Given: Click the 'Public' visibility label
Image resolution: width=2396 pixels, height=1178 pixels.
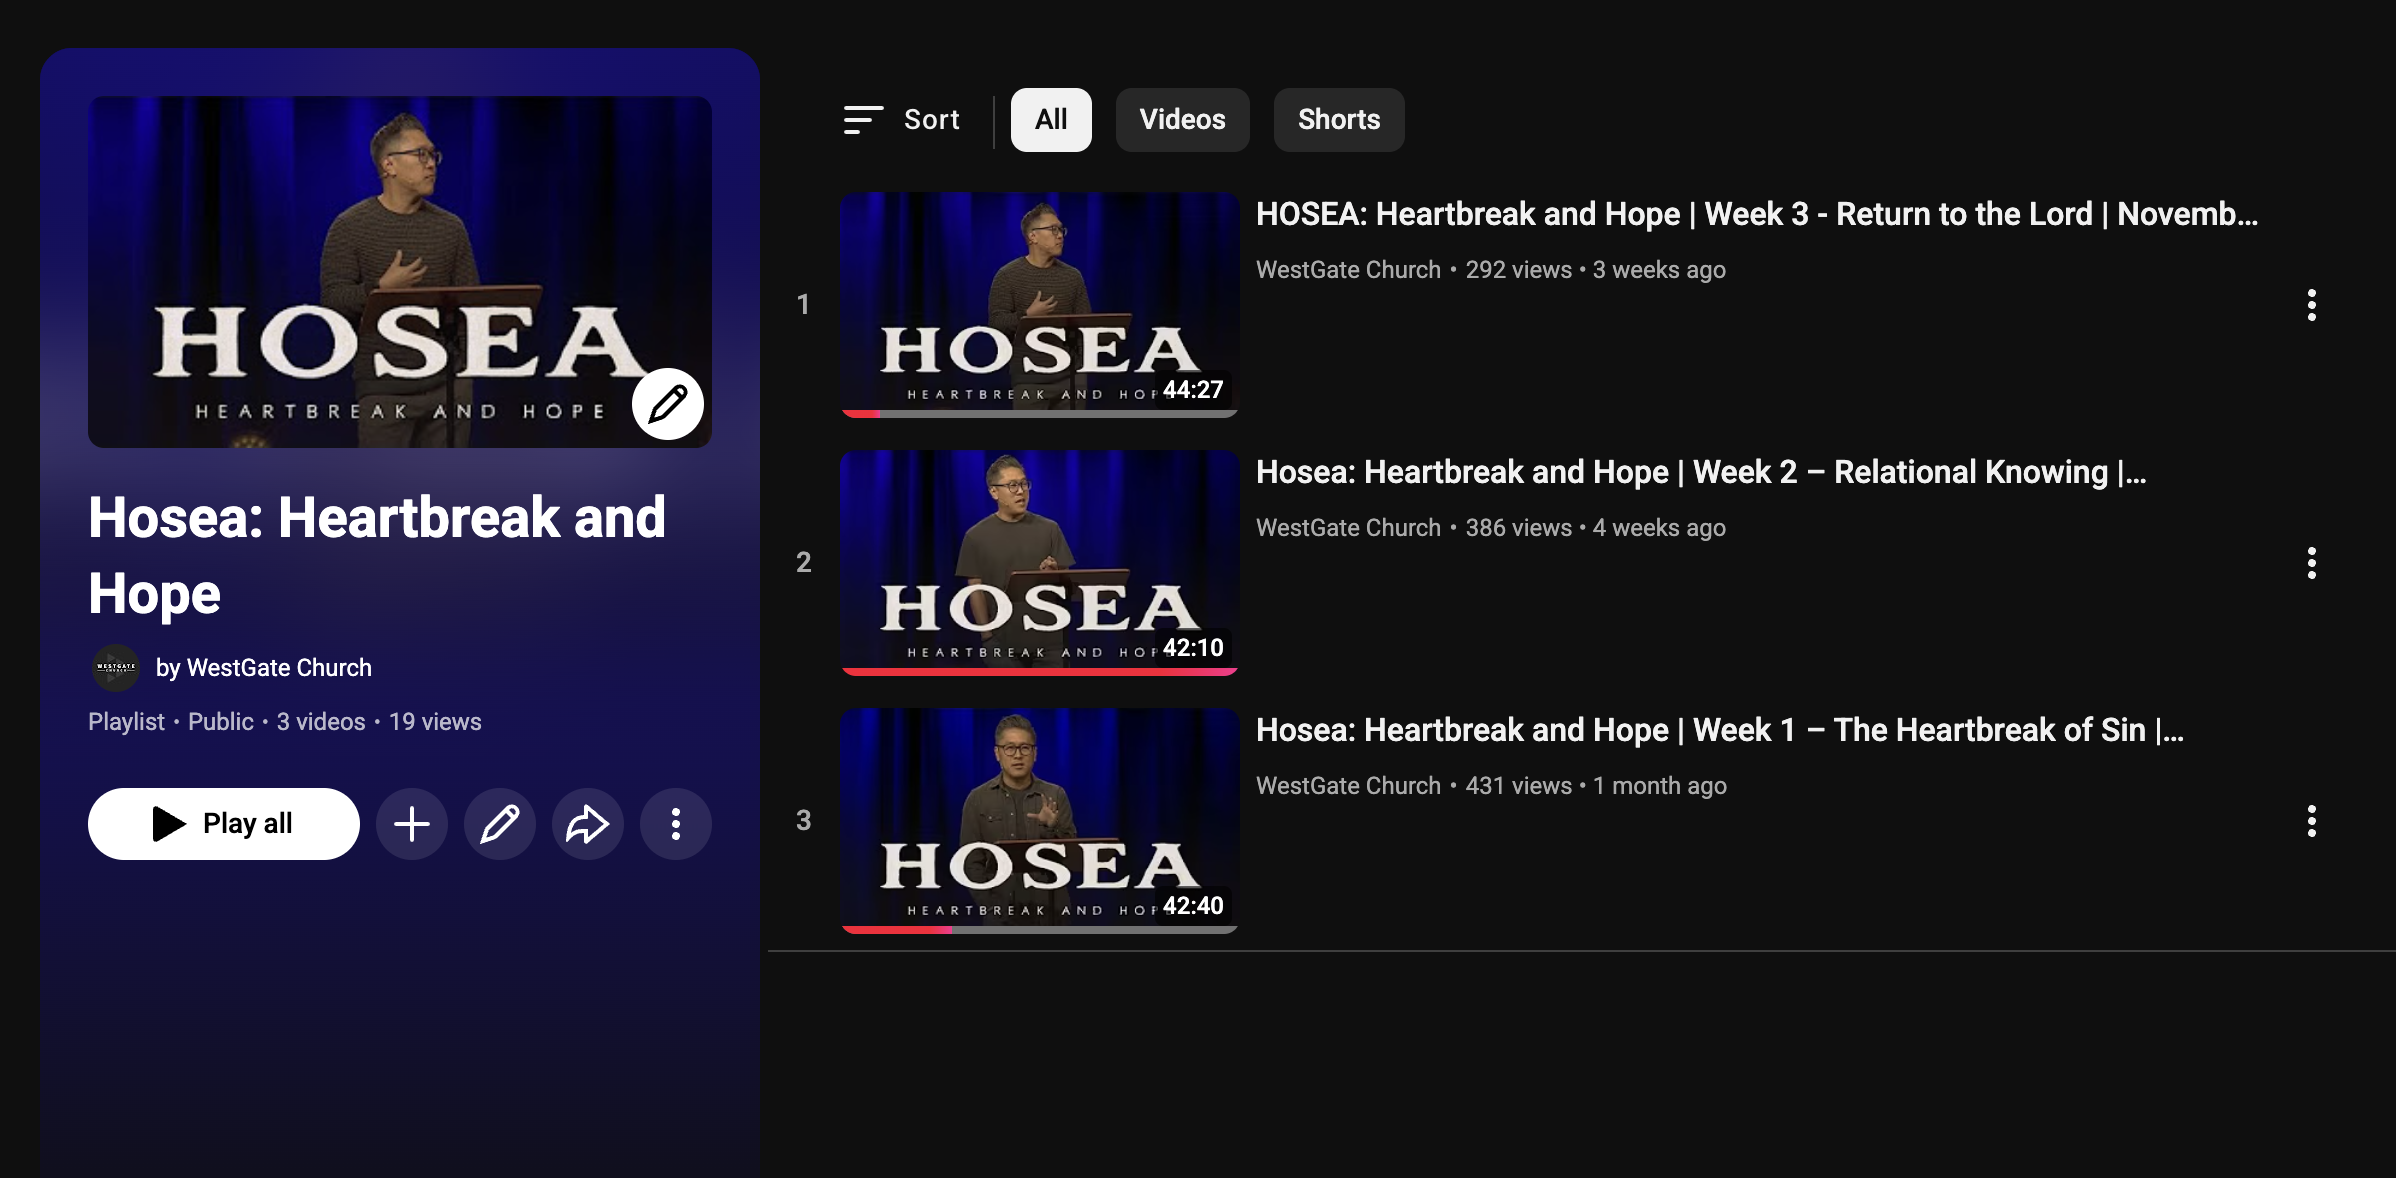Looking at the screenshot, I should coord(221,722).
